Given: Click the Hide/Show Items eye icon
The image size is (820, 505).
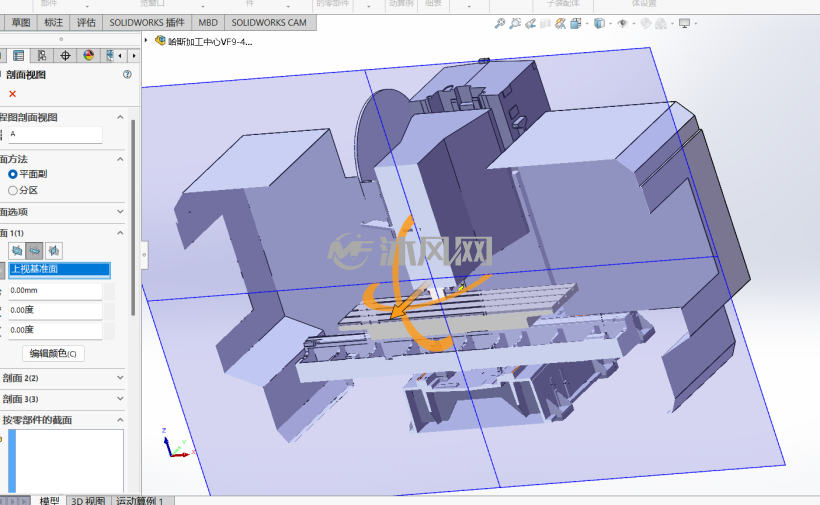Looking at the screenshot, I should (x=622, y=24).
